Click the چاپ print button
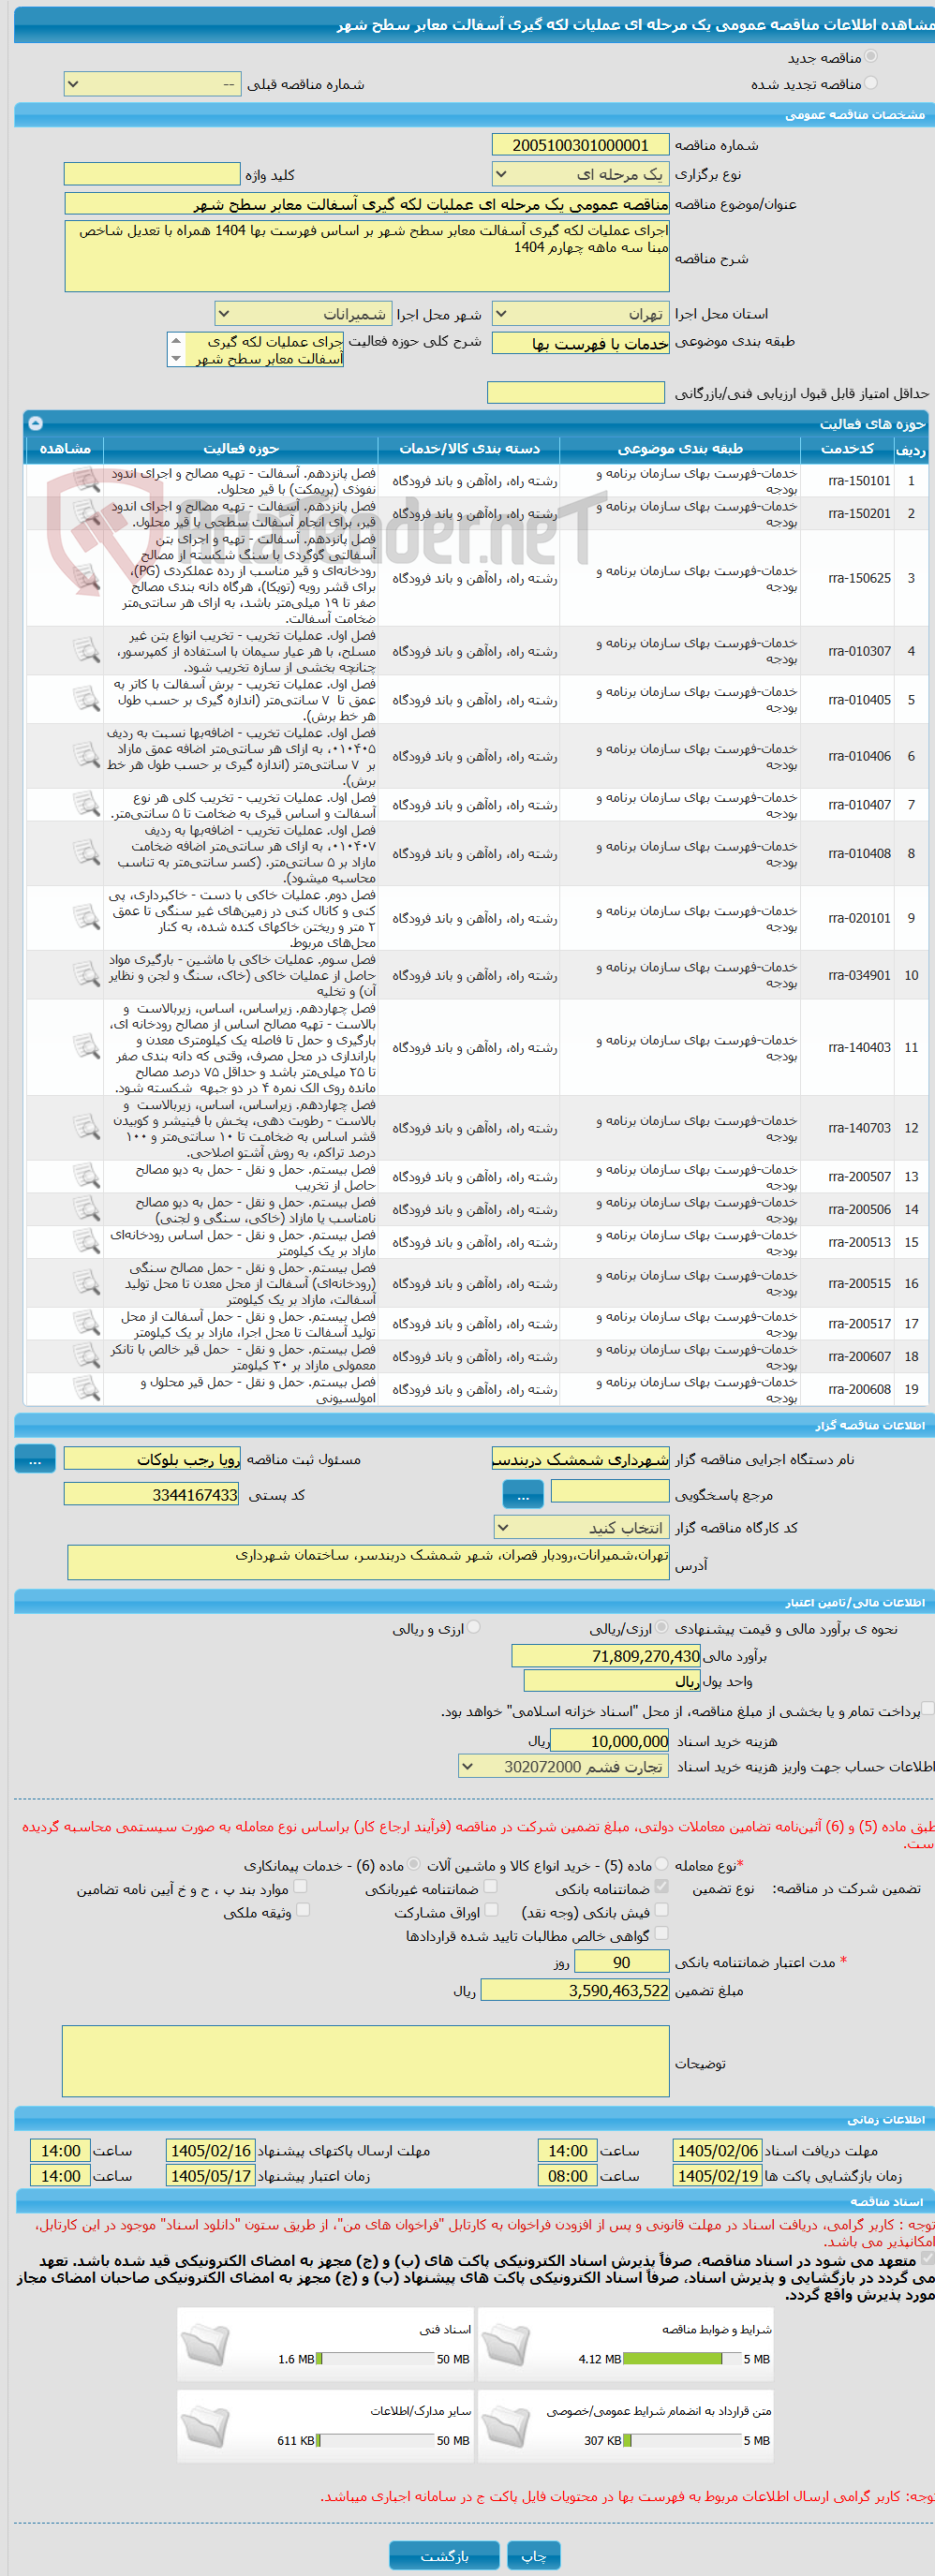Viewport: 935px width, 2576px height. pyautogui.click(x=534, y=2556)
